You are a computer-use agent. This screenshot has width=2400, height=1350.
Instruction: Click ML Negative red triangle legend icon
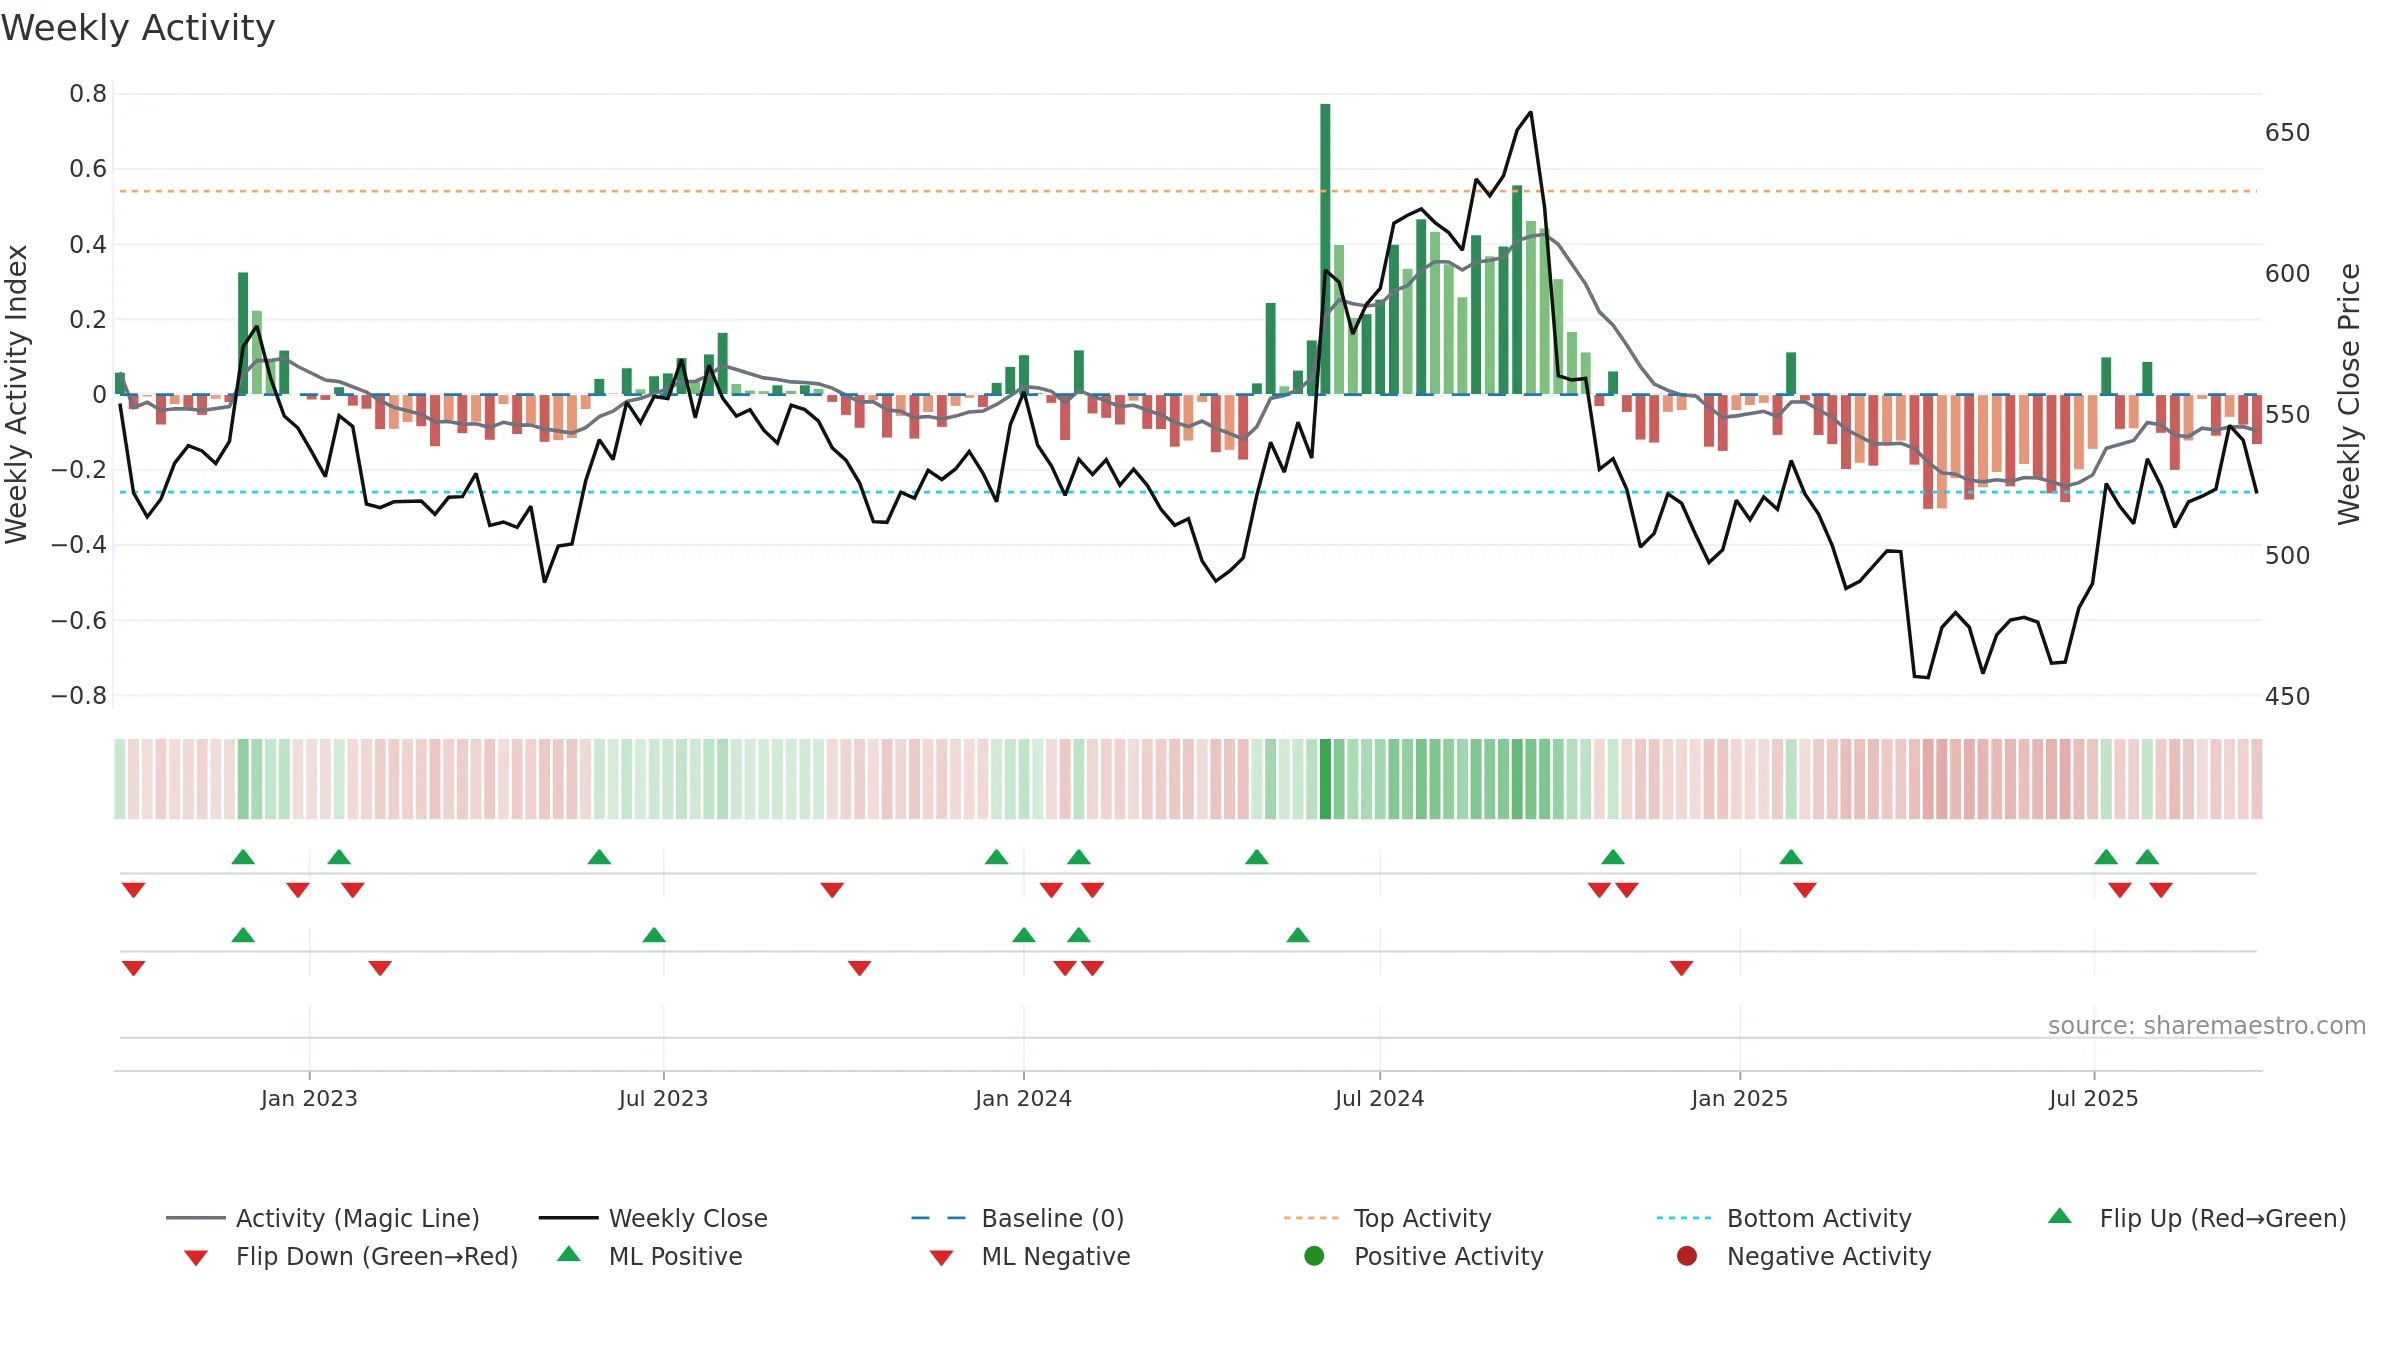(x=941, y=1258)
